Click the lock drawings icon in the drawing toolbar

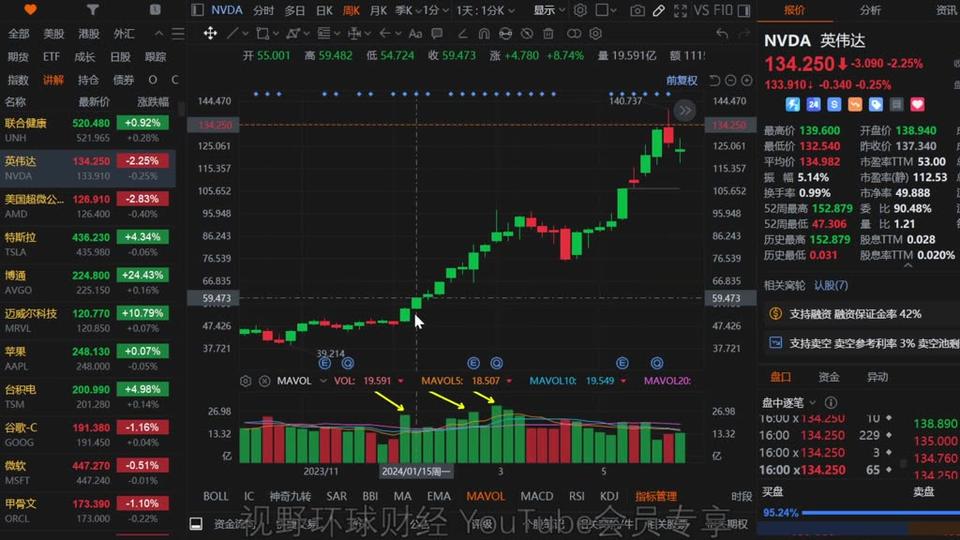point(505,33)
